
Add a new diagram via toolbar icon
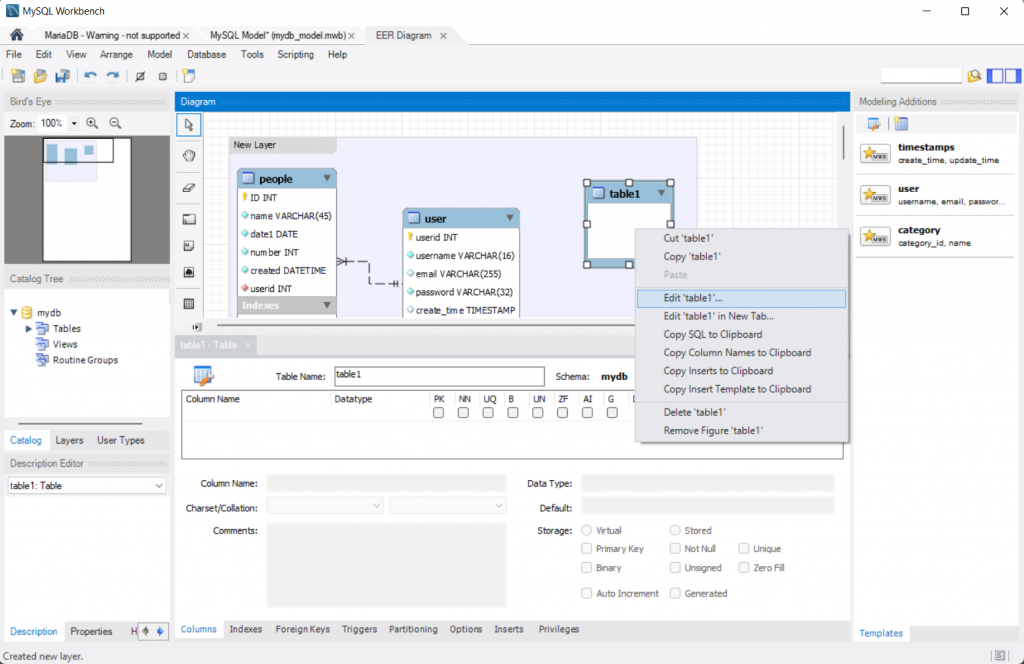(189, 76)
